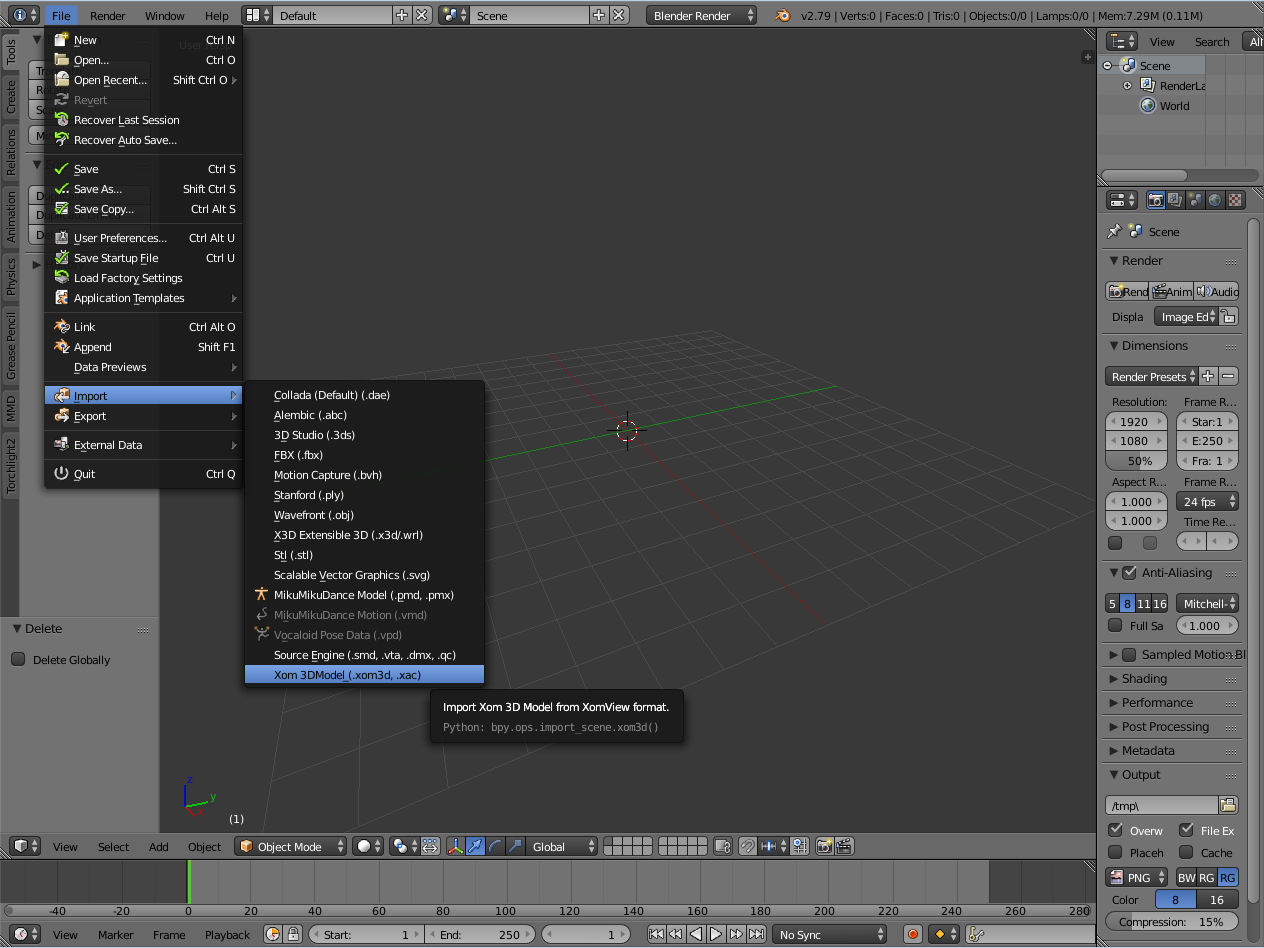Click the record auto-keyframe button

pyautogui.click(x=912, y=935)
